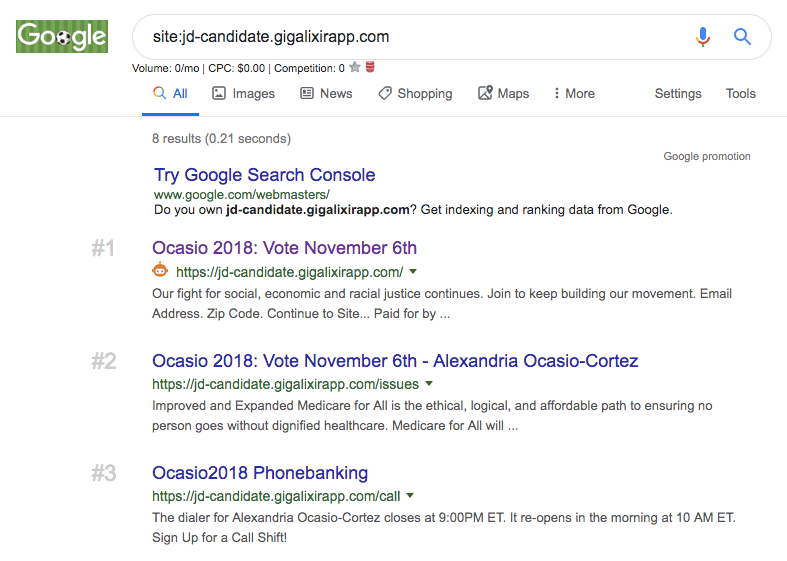Switch to the News tab

click(x=326, y=94)
